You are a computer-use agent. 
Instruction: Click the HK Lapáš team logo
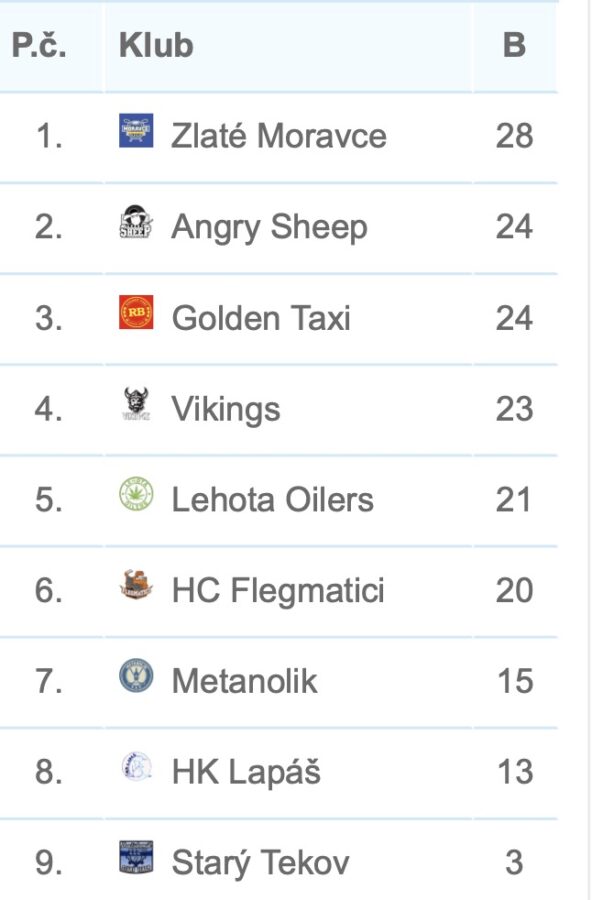[136, 766]
